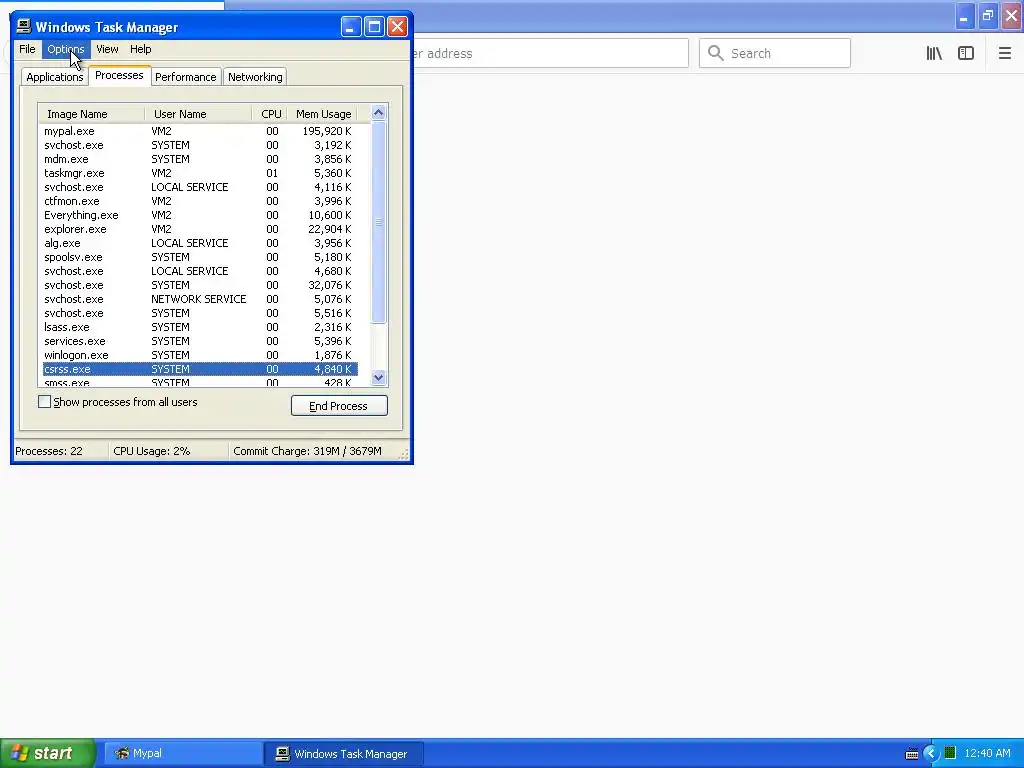Restore down the Mypal browser window
1024x768 pixels.
988,16
